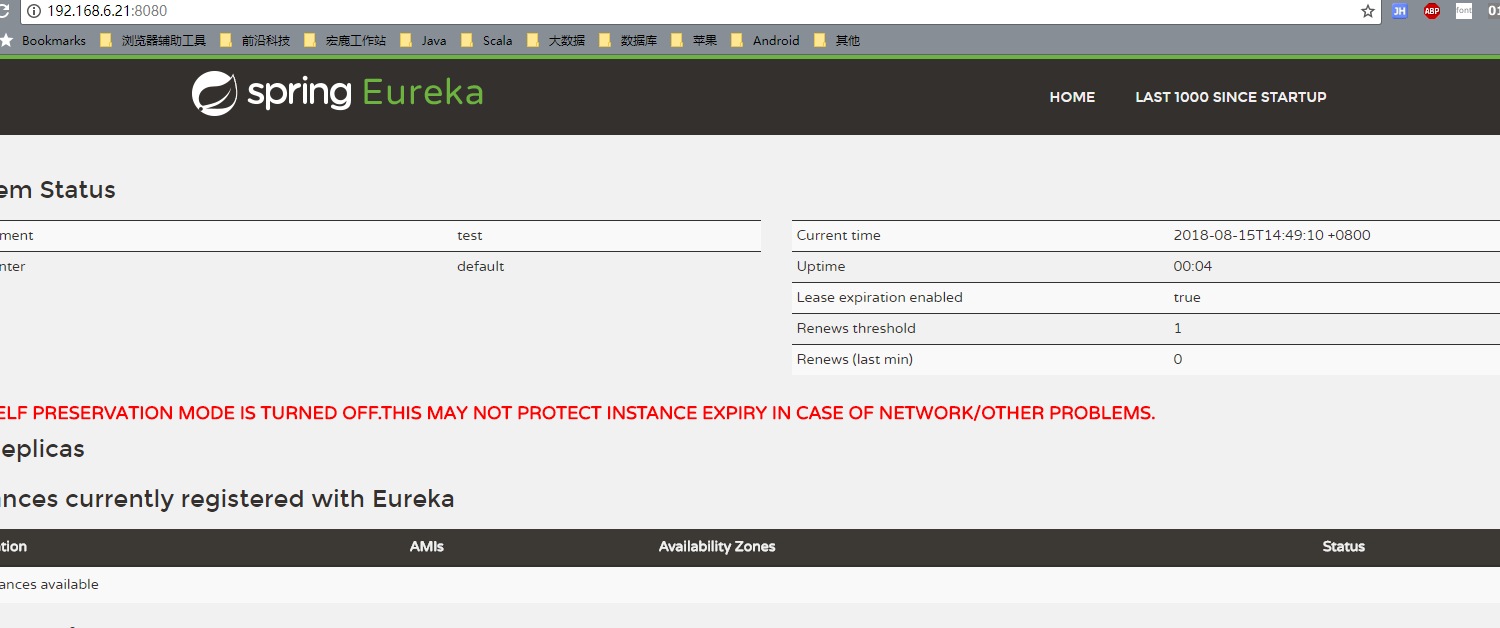
Task: Click the 浏览器辅助工具 folder icon
Action: pos(106,40)
